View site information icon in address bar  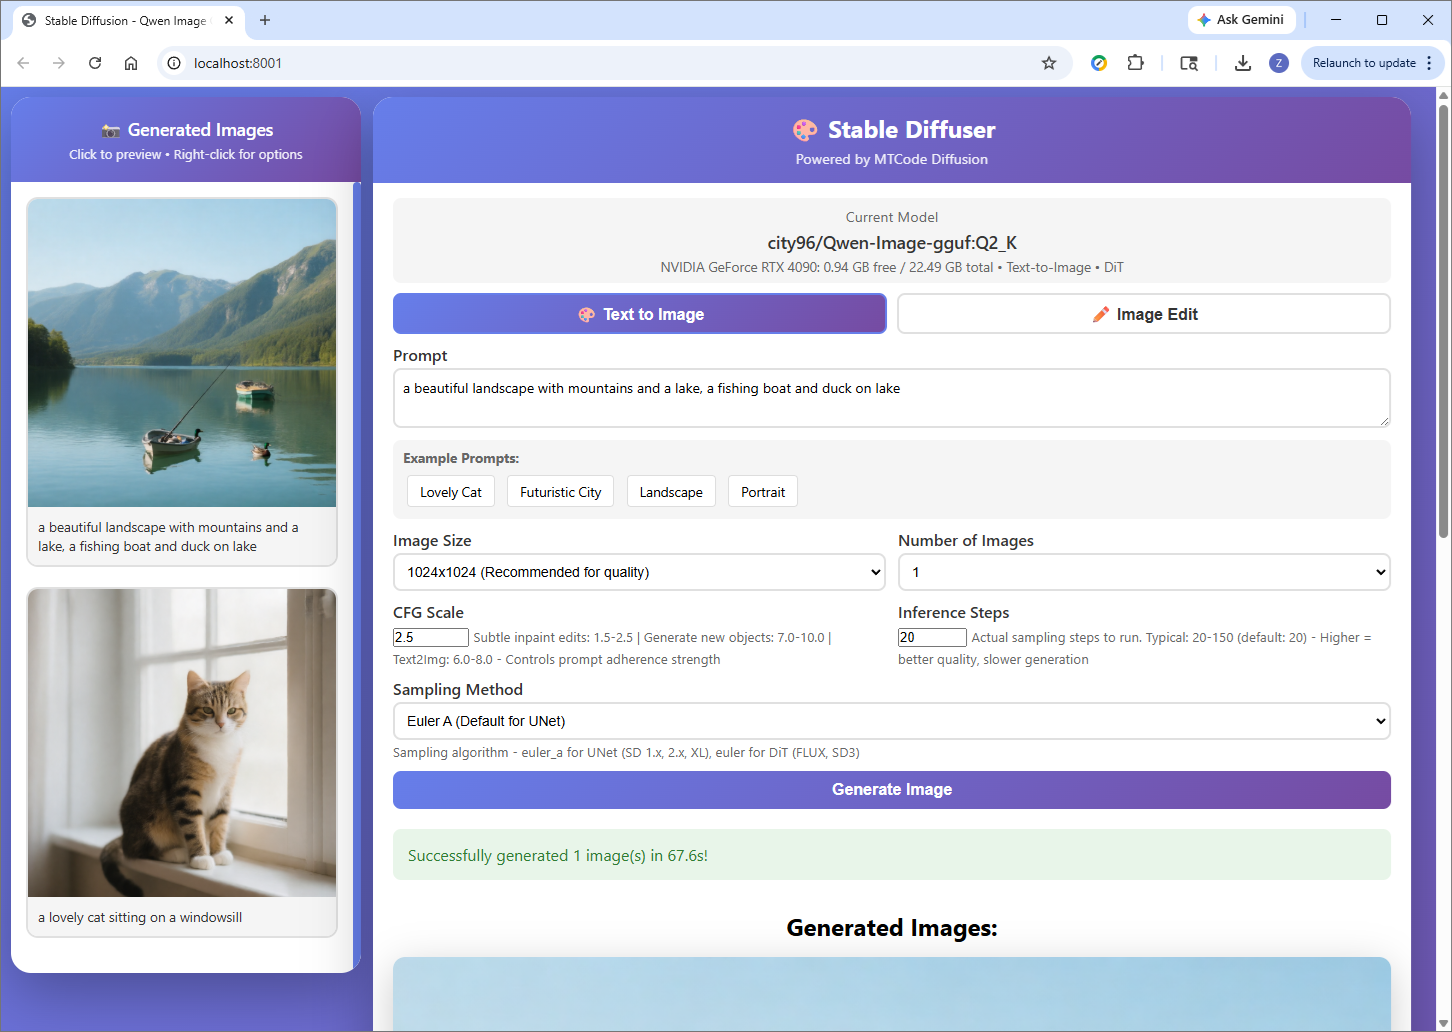(x=174, y=63)
